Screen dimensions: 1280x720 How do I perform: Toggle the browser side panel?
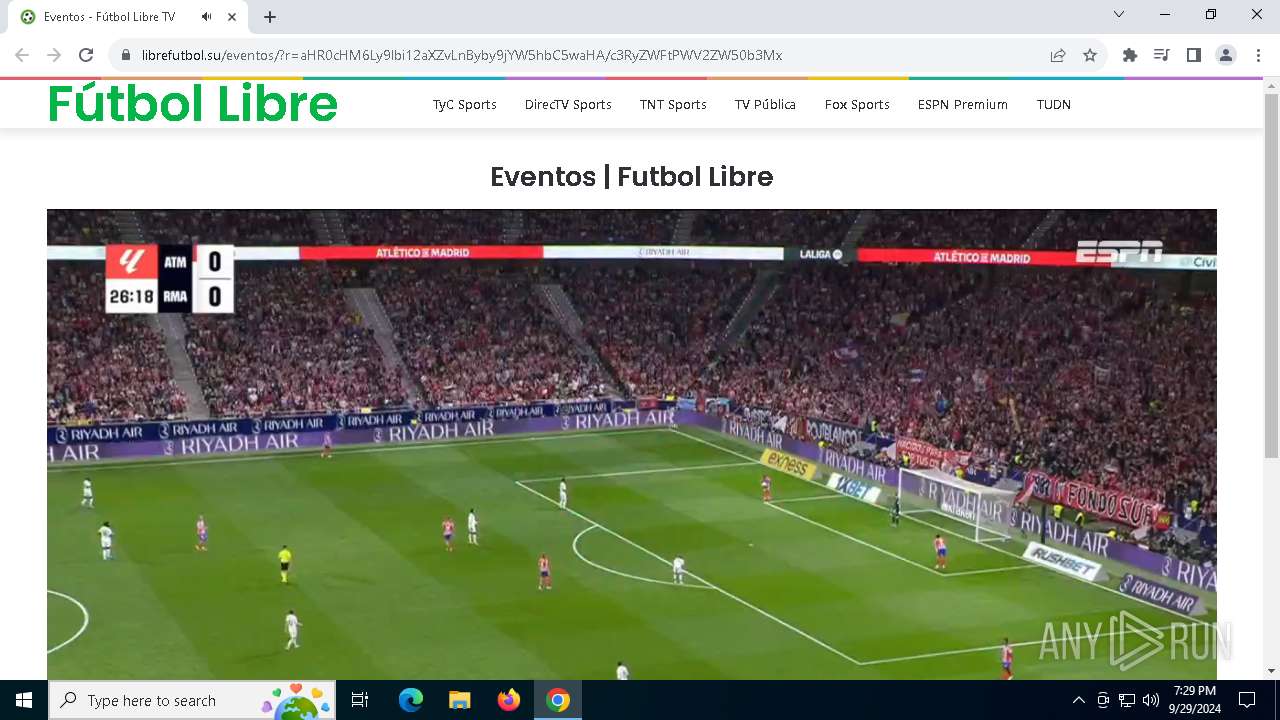[x=1194, y=55]
